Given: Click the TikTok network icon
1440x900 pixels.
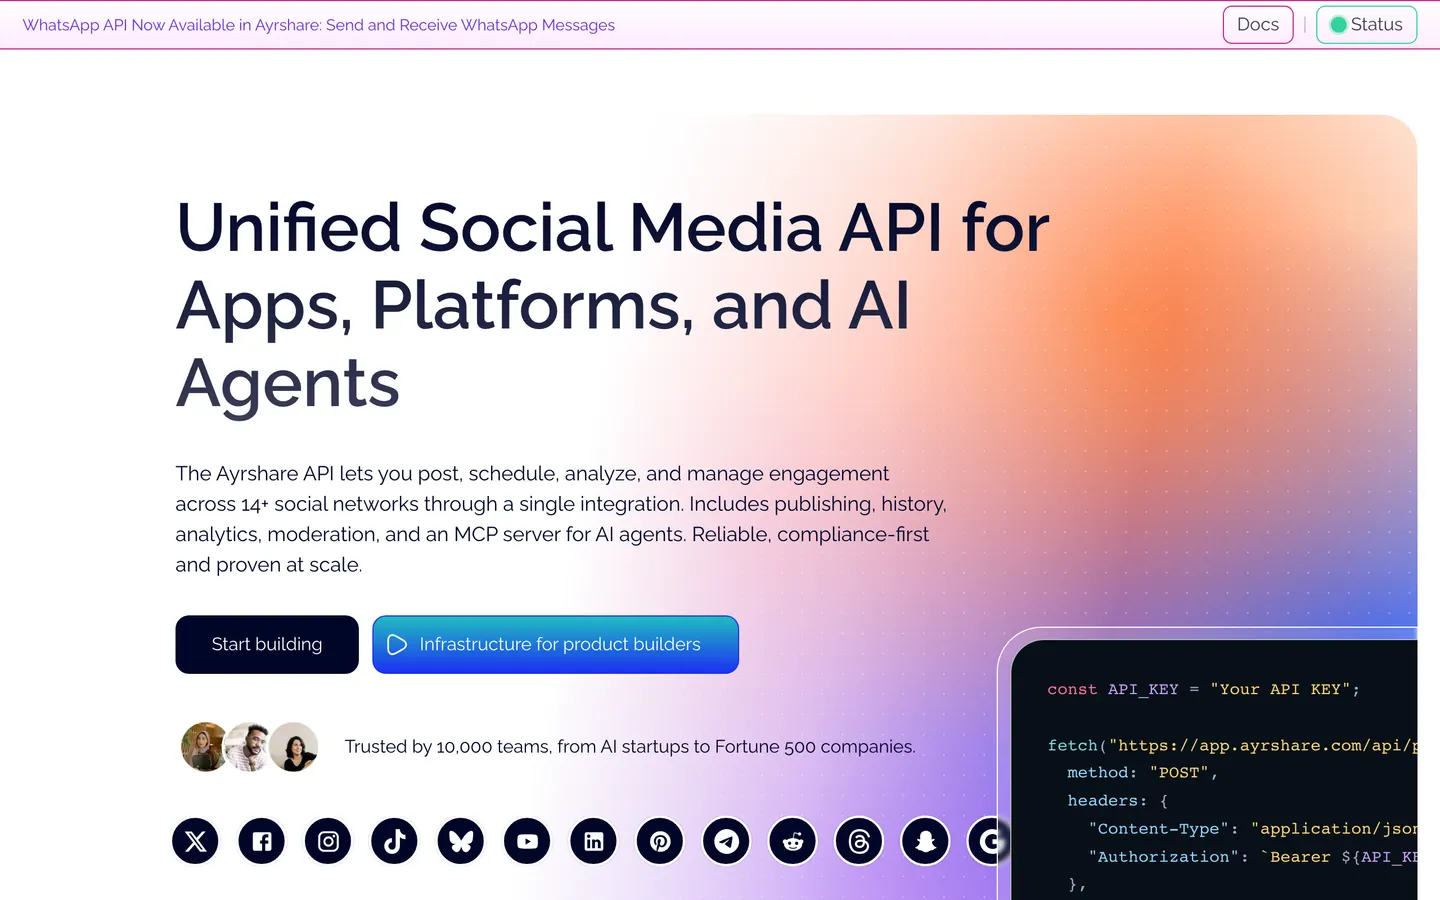Looking at the screenshot, I should [394, 841].
